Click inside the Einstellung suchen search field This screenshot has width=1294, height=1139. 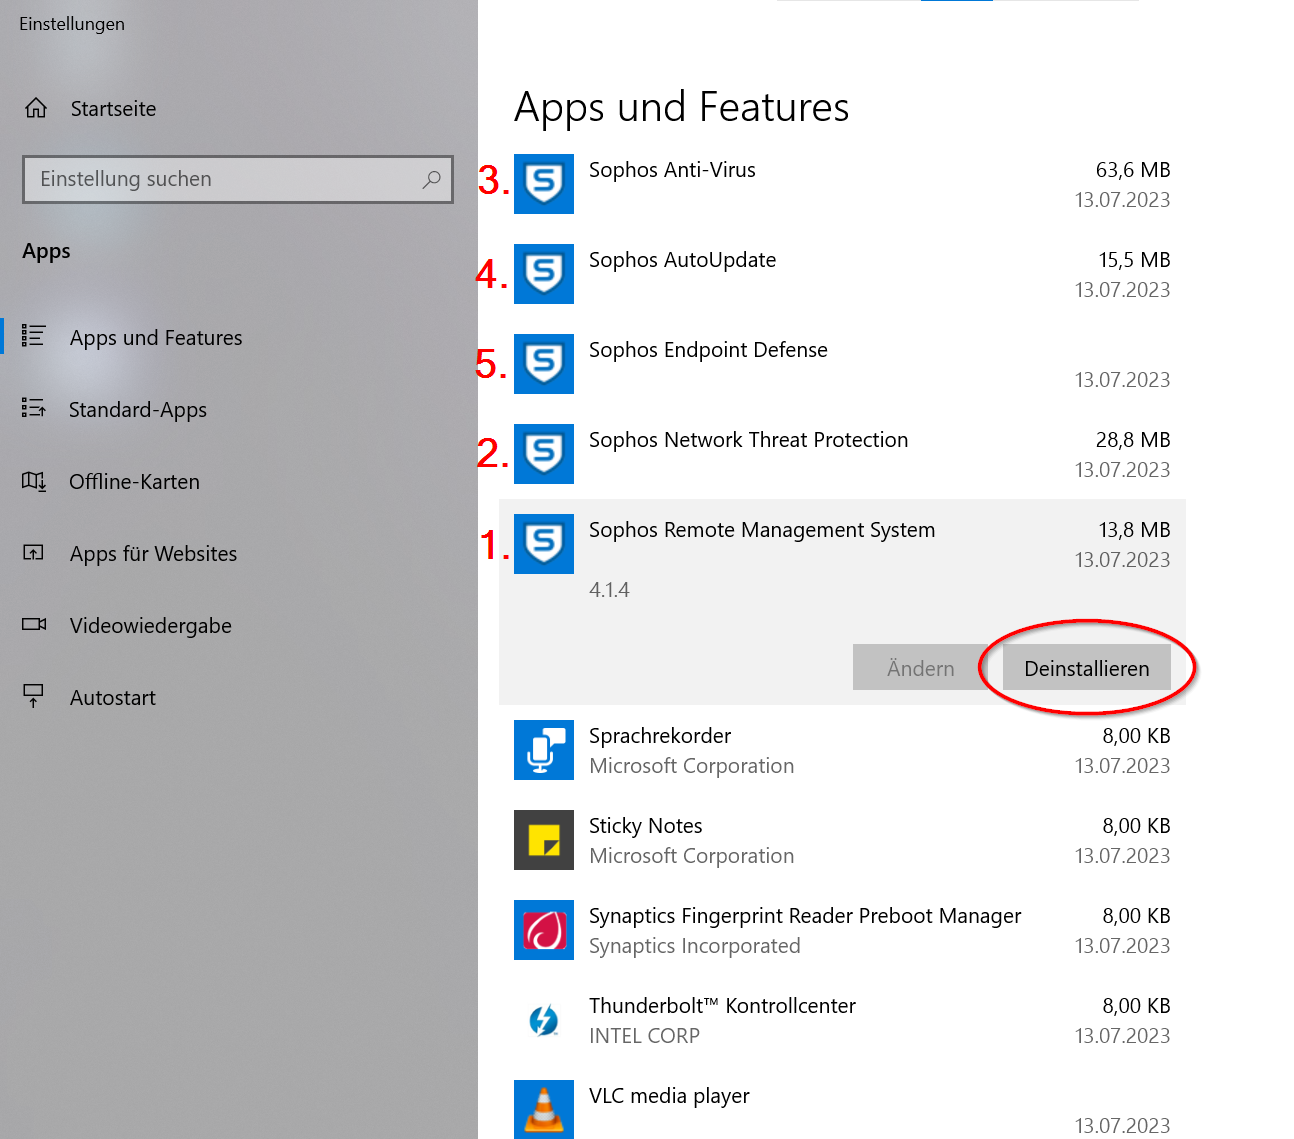(237, 179)
